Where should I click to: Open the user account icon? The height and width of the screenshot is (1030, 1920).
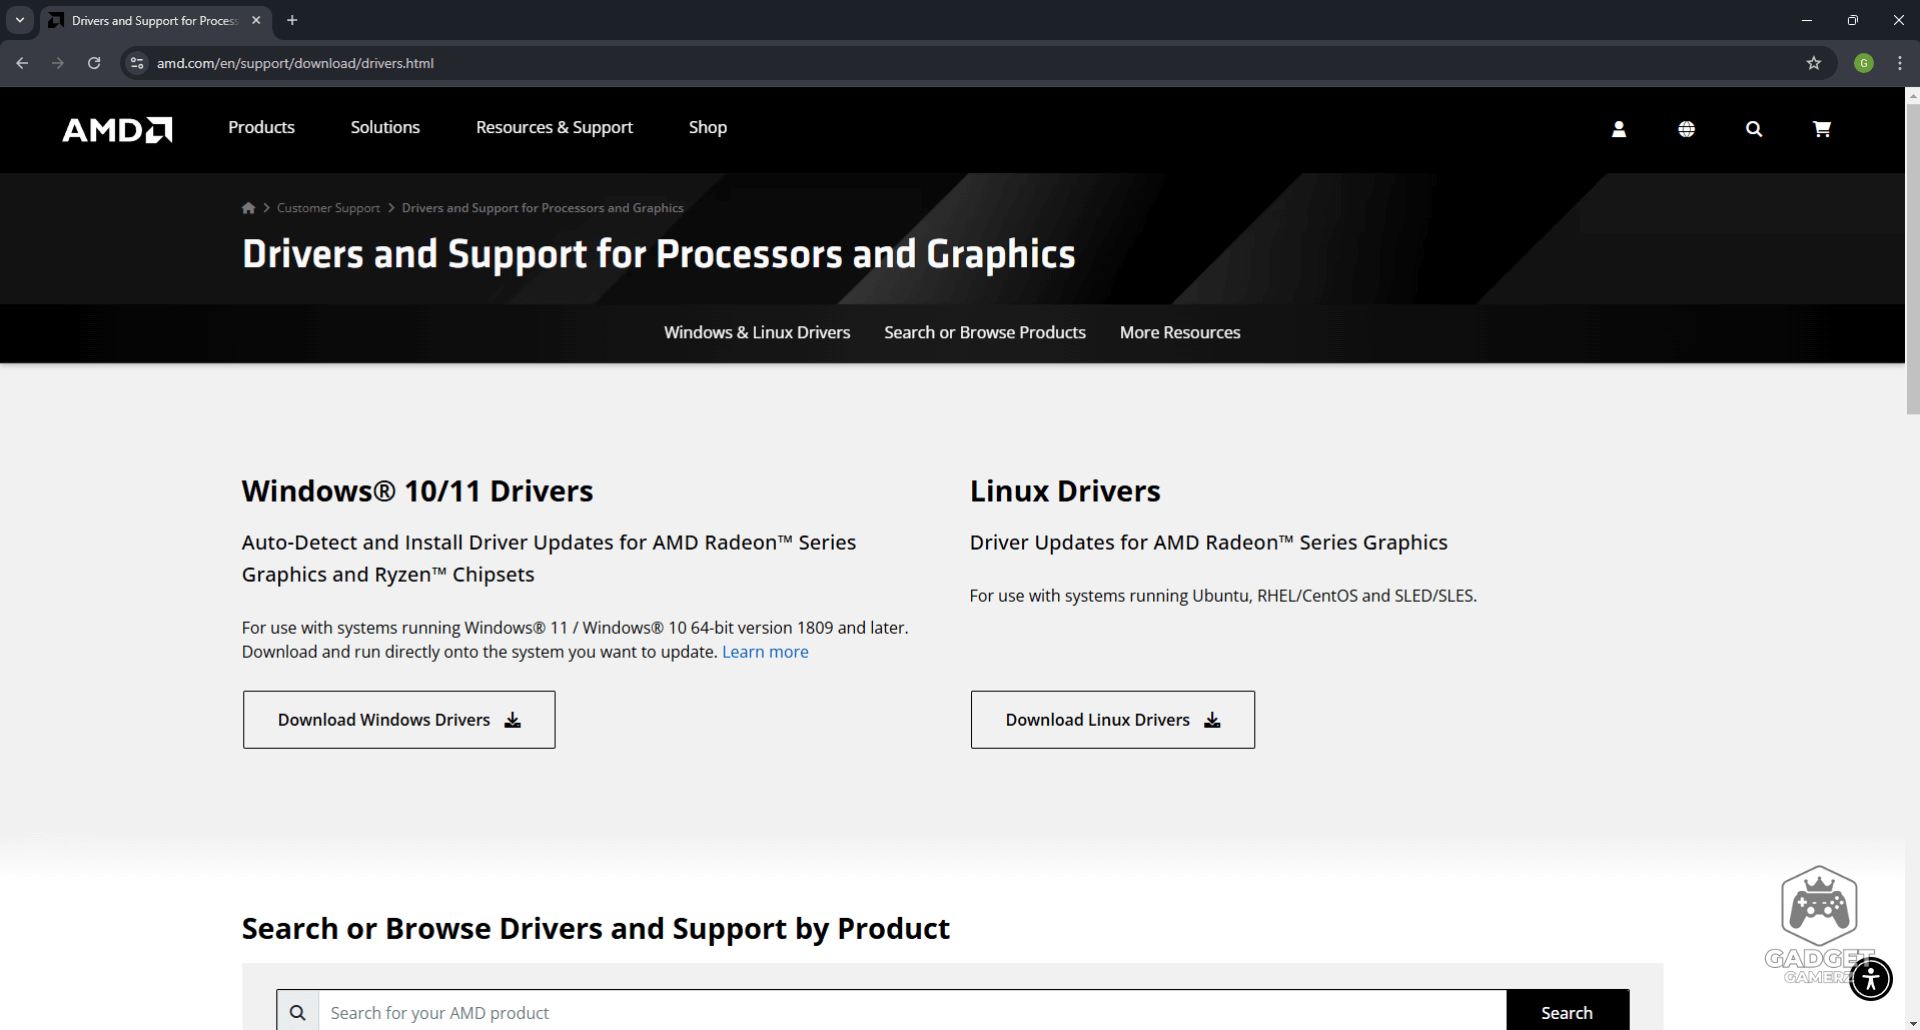point(1619,129)
